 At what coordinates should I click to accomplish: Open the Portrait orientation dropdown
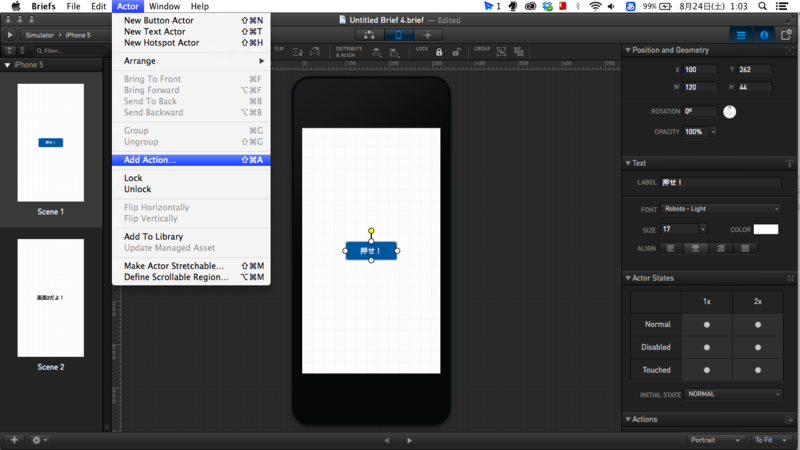pos(715,440)
